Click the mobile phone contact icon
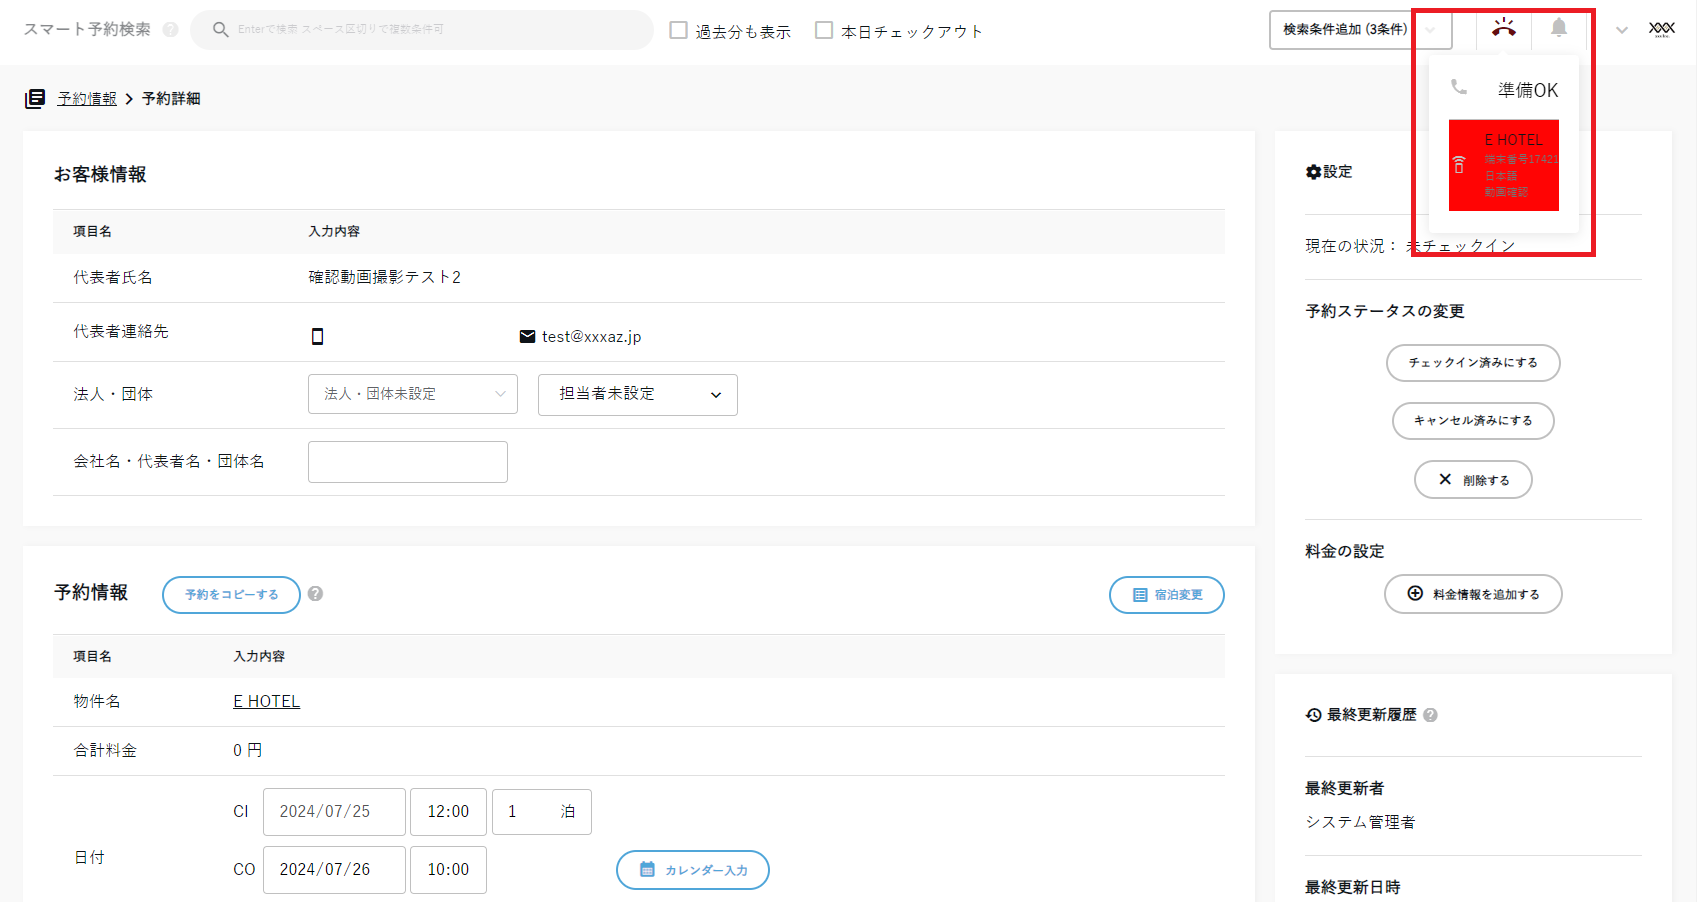 coord(318,336)
